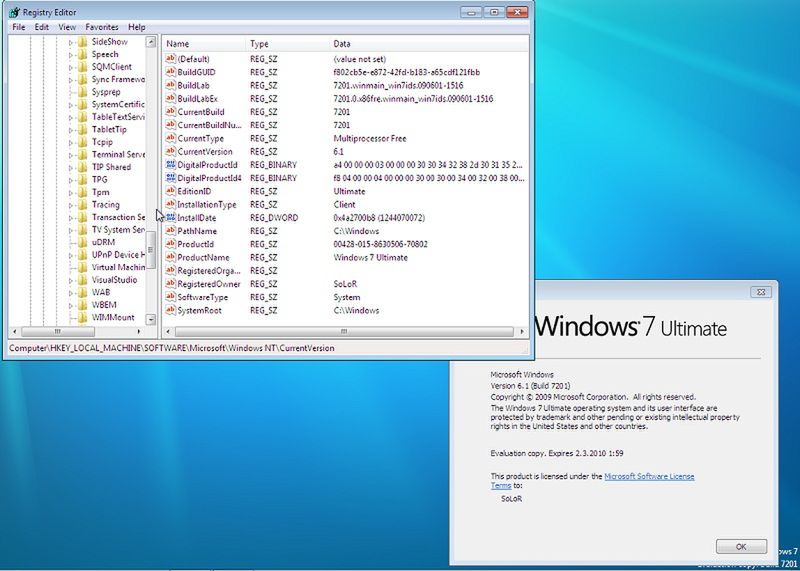Click the string icon beside SoftwareType
Viewport: 800px width, 571px height.
point(170,297)
